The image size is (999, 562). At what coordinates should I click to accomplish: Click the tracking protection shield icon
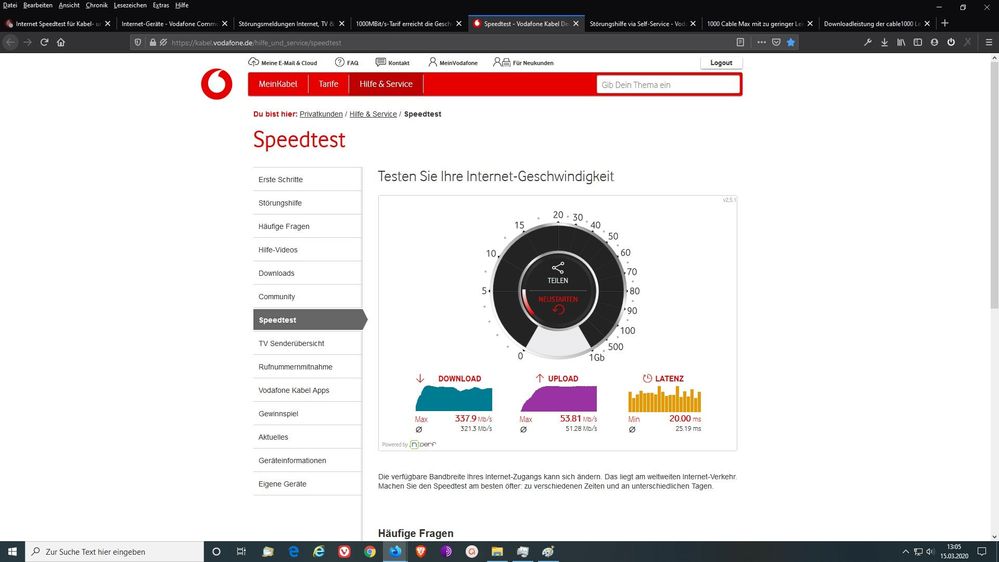click(x=138, y=42)
